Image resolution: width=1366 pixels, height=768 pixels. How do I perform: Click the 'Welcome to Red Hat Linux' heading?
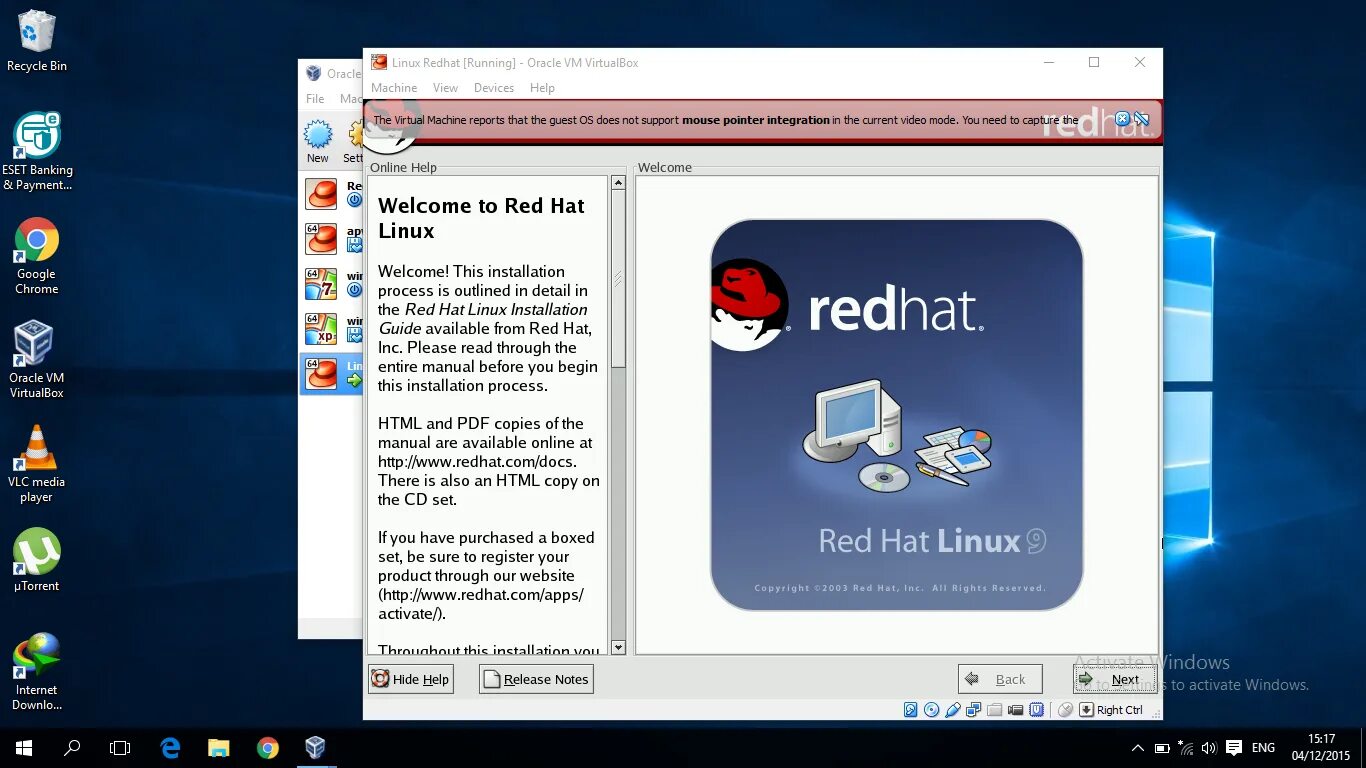(481, 218)
